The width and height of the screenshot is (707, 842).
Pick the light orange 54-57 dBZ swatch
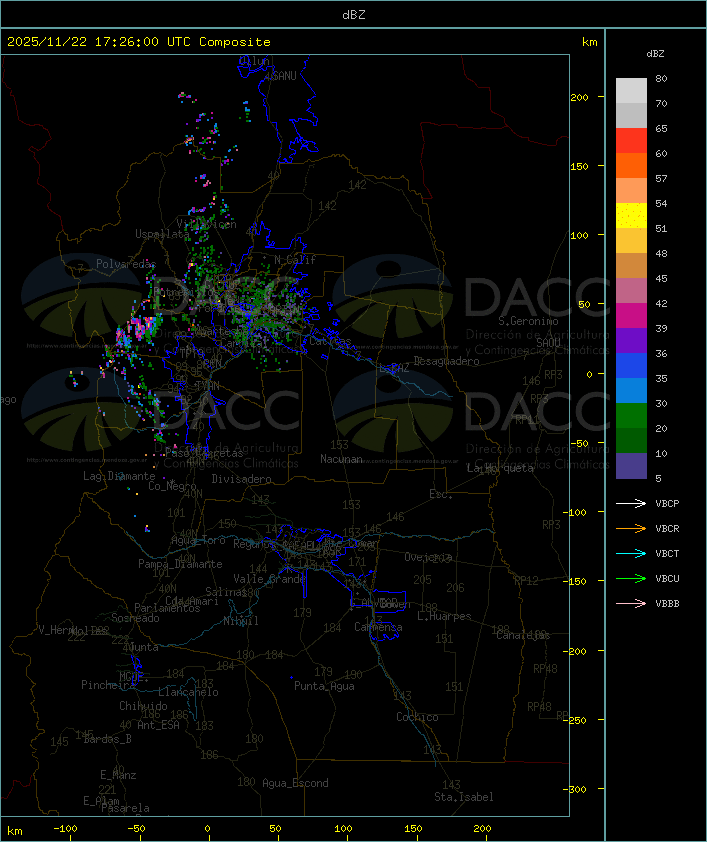(631, 191)
